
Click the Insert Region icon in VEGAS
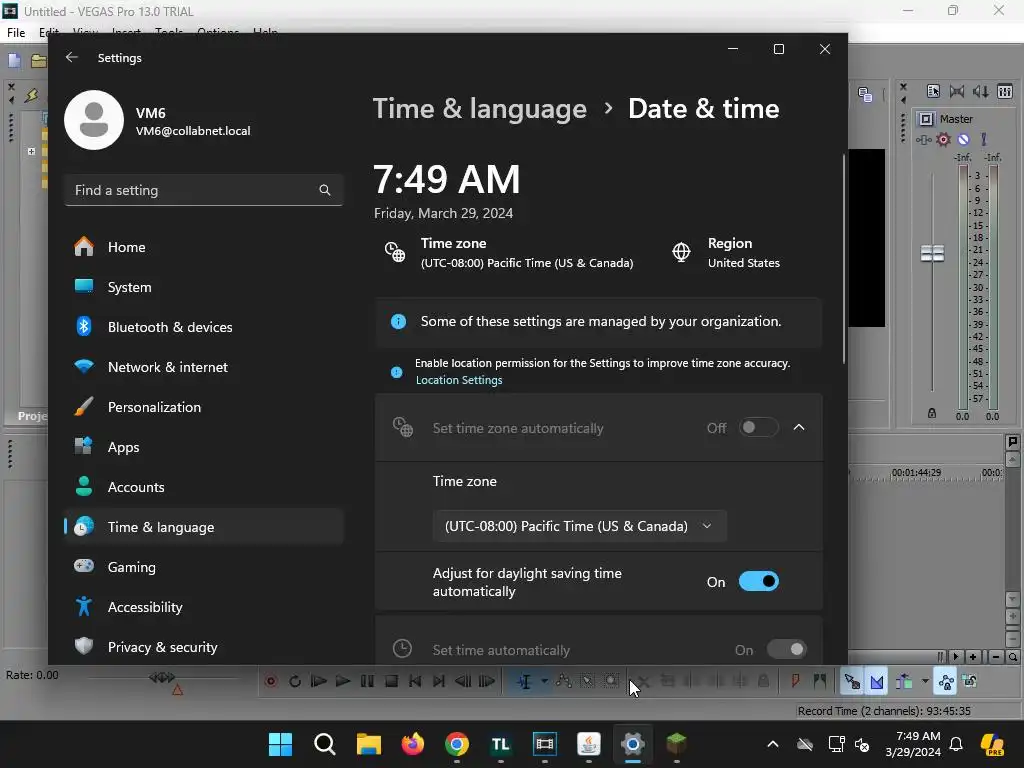coord(820,681)
